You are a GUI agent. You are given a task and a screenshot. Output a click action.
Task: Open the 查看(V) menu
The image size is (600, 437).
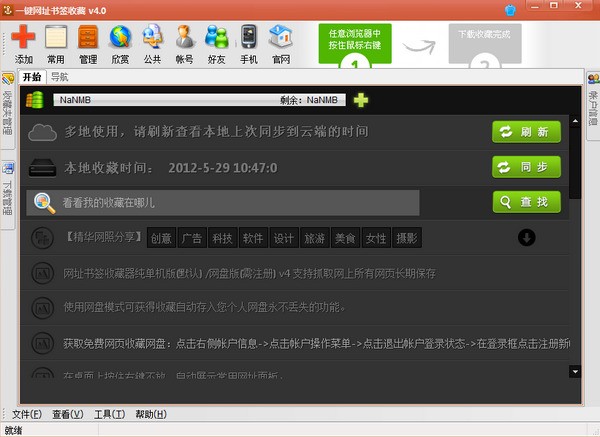point(68,414)
